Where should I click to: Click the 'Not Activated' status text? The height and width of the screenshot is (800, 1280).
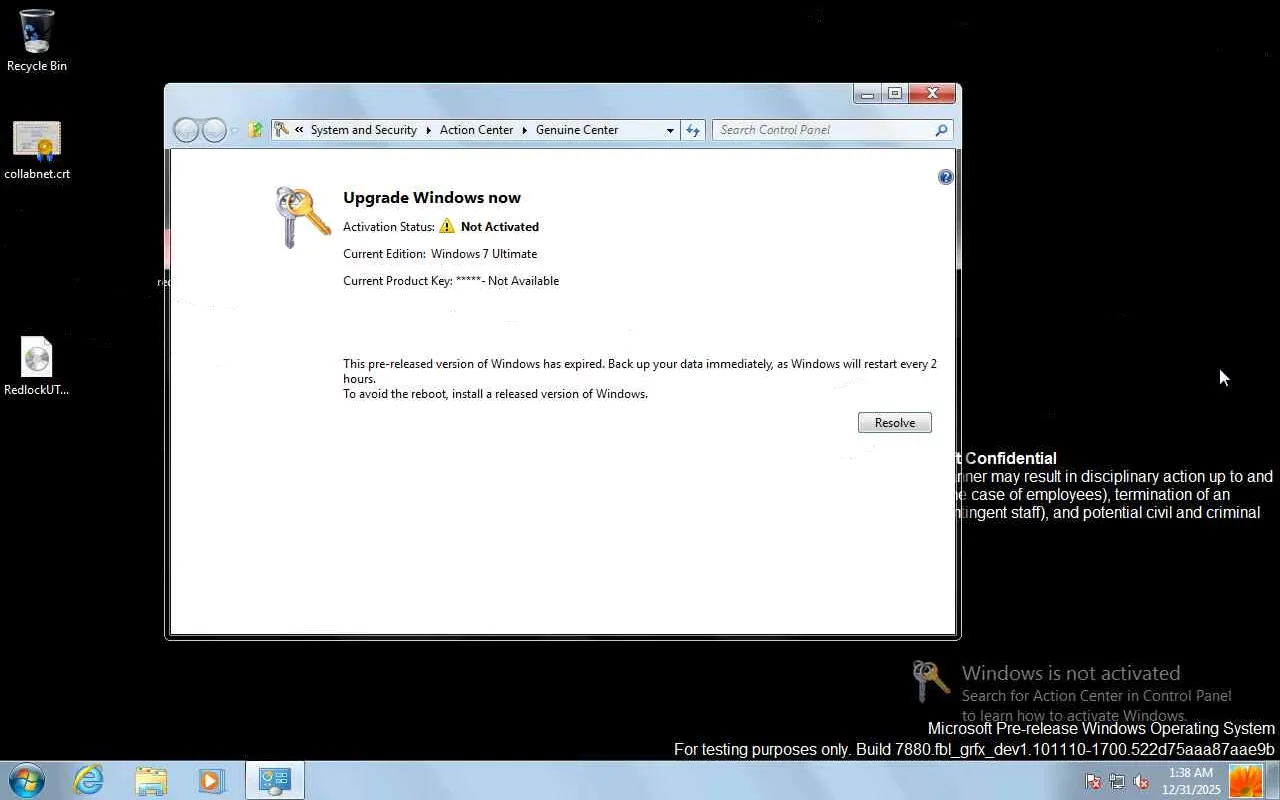coord(500,227)
